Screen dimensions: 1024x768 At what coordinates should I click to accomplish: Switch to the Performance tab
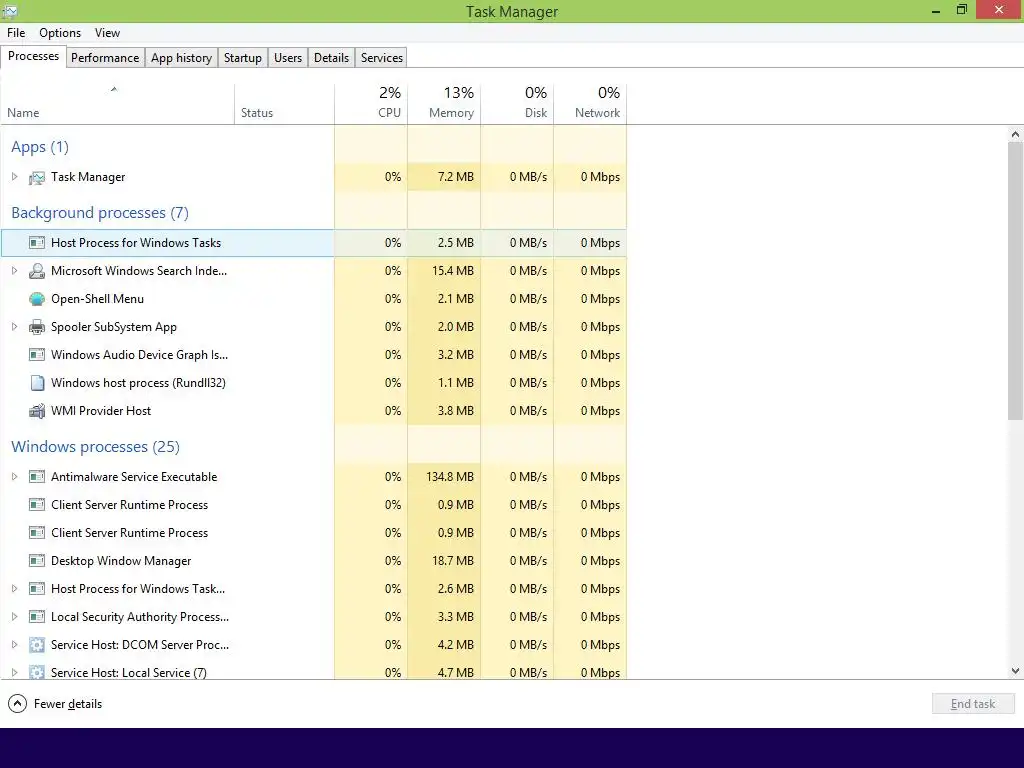coord(105,57)
